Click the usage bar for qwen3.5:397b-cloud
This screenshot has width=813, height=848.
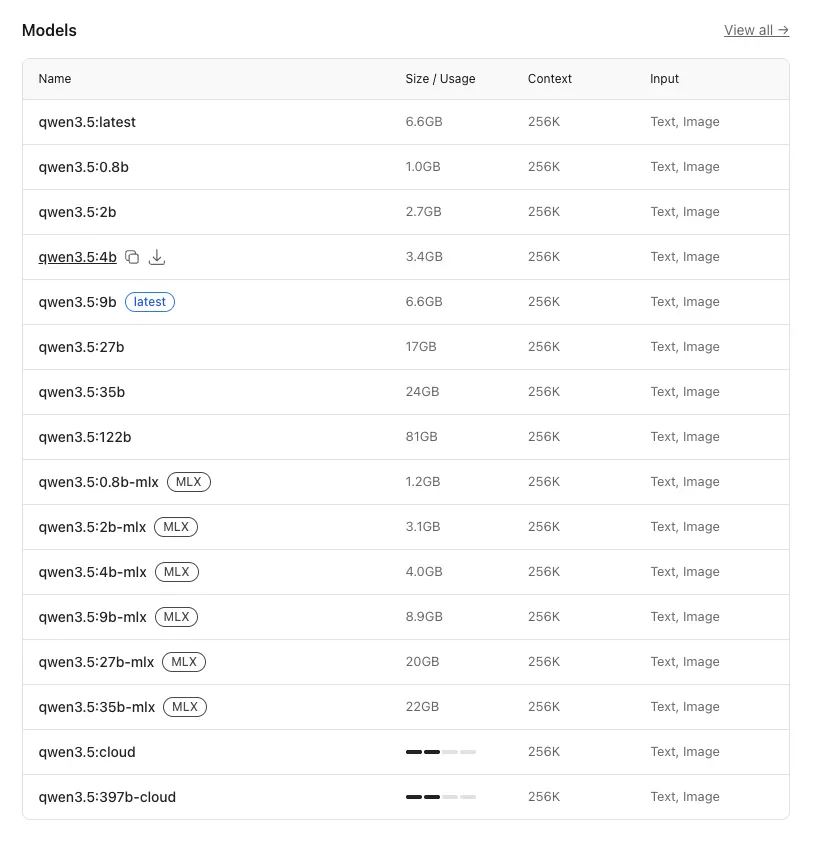click(441, 797)
